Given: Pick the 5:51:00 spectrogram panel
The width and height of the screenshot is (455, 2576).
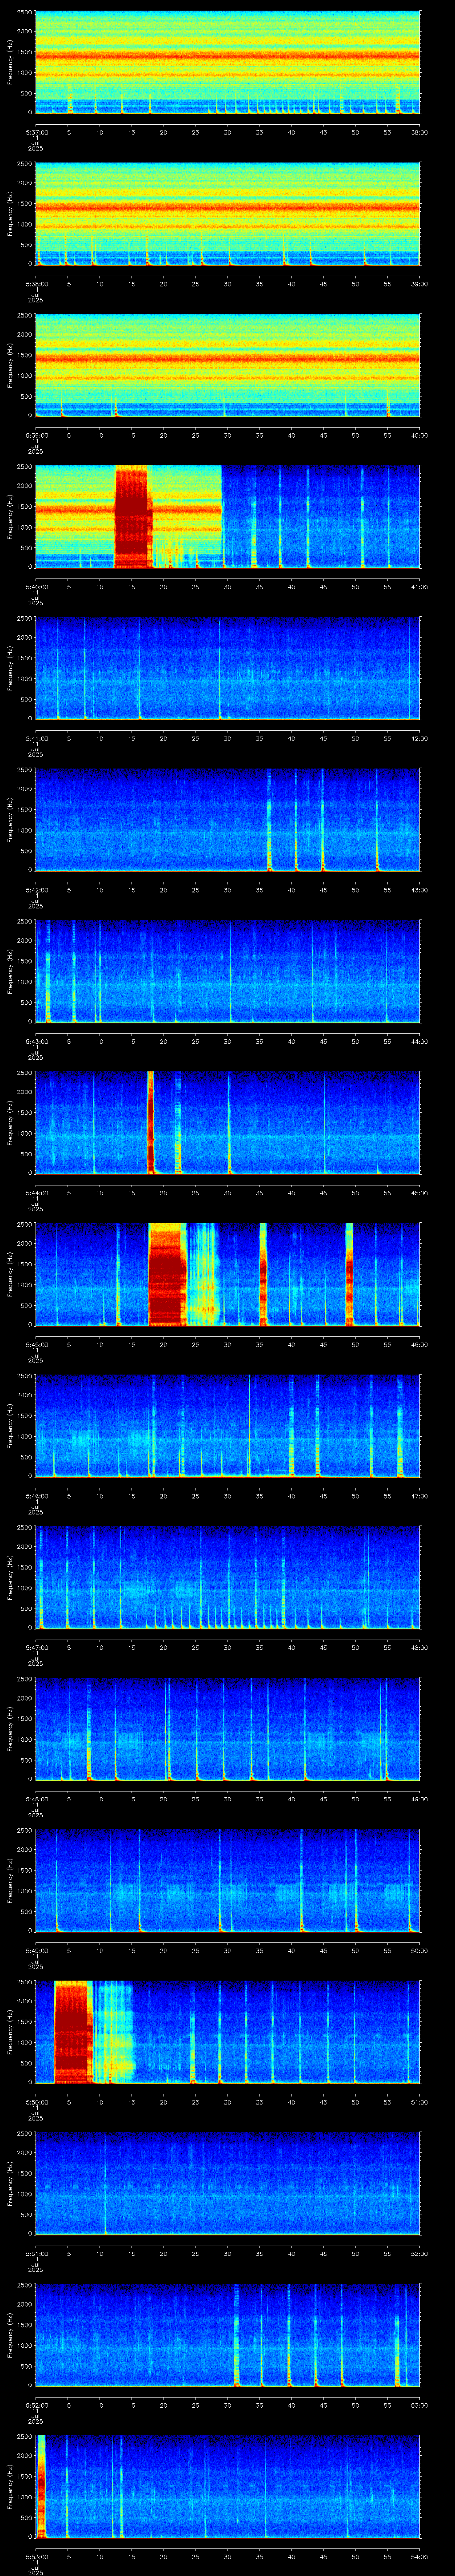Looking at the screenshot, I should pos(227,2183).
